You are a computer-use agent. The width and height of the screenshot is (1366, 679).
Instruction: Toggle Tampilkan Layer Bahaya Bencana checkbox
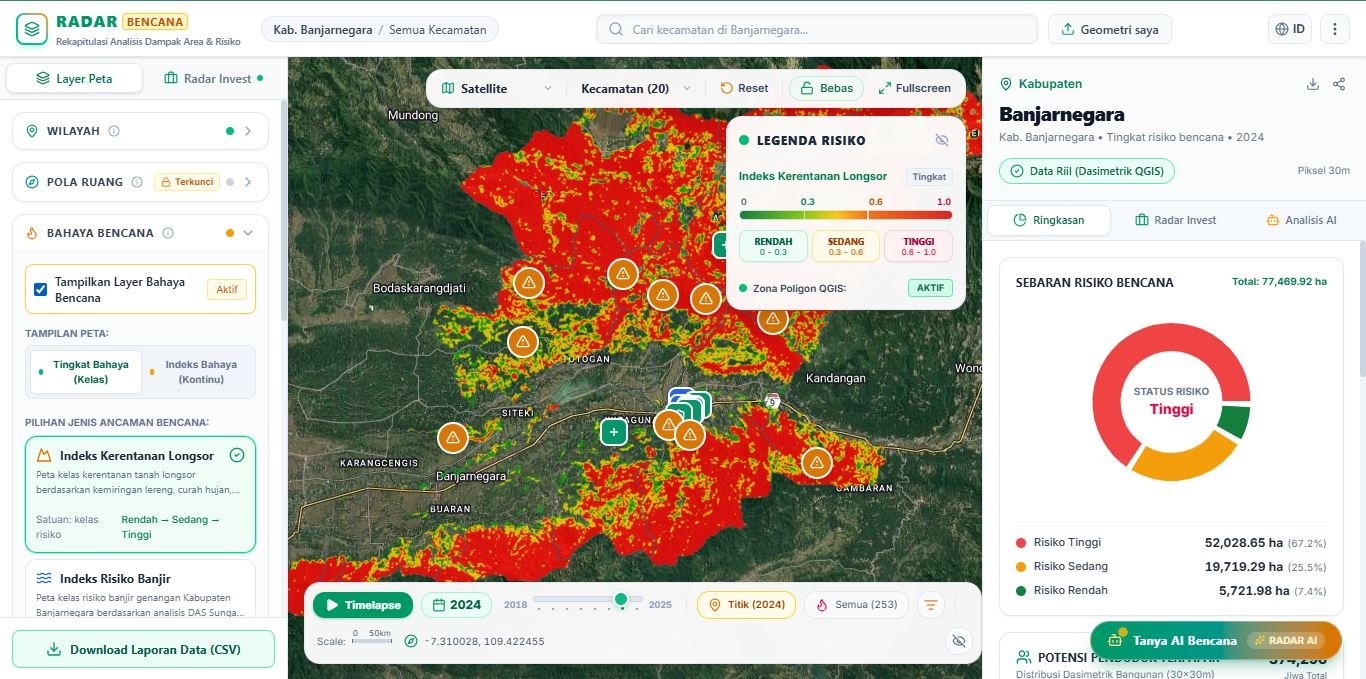pos(41,290)
